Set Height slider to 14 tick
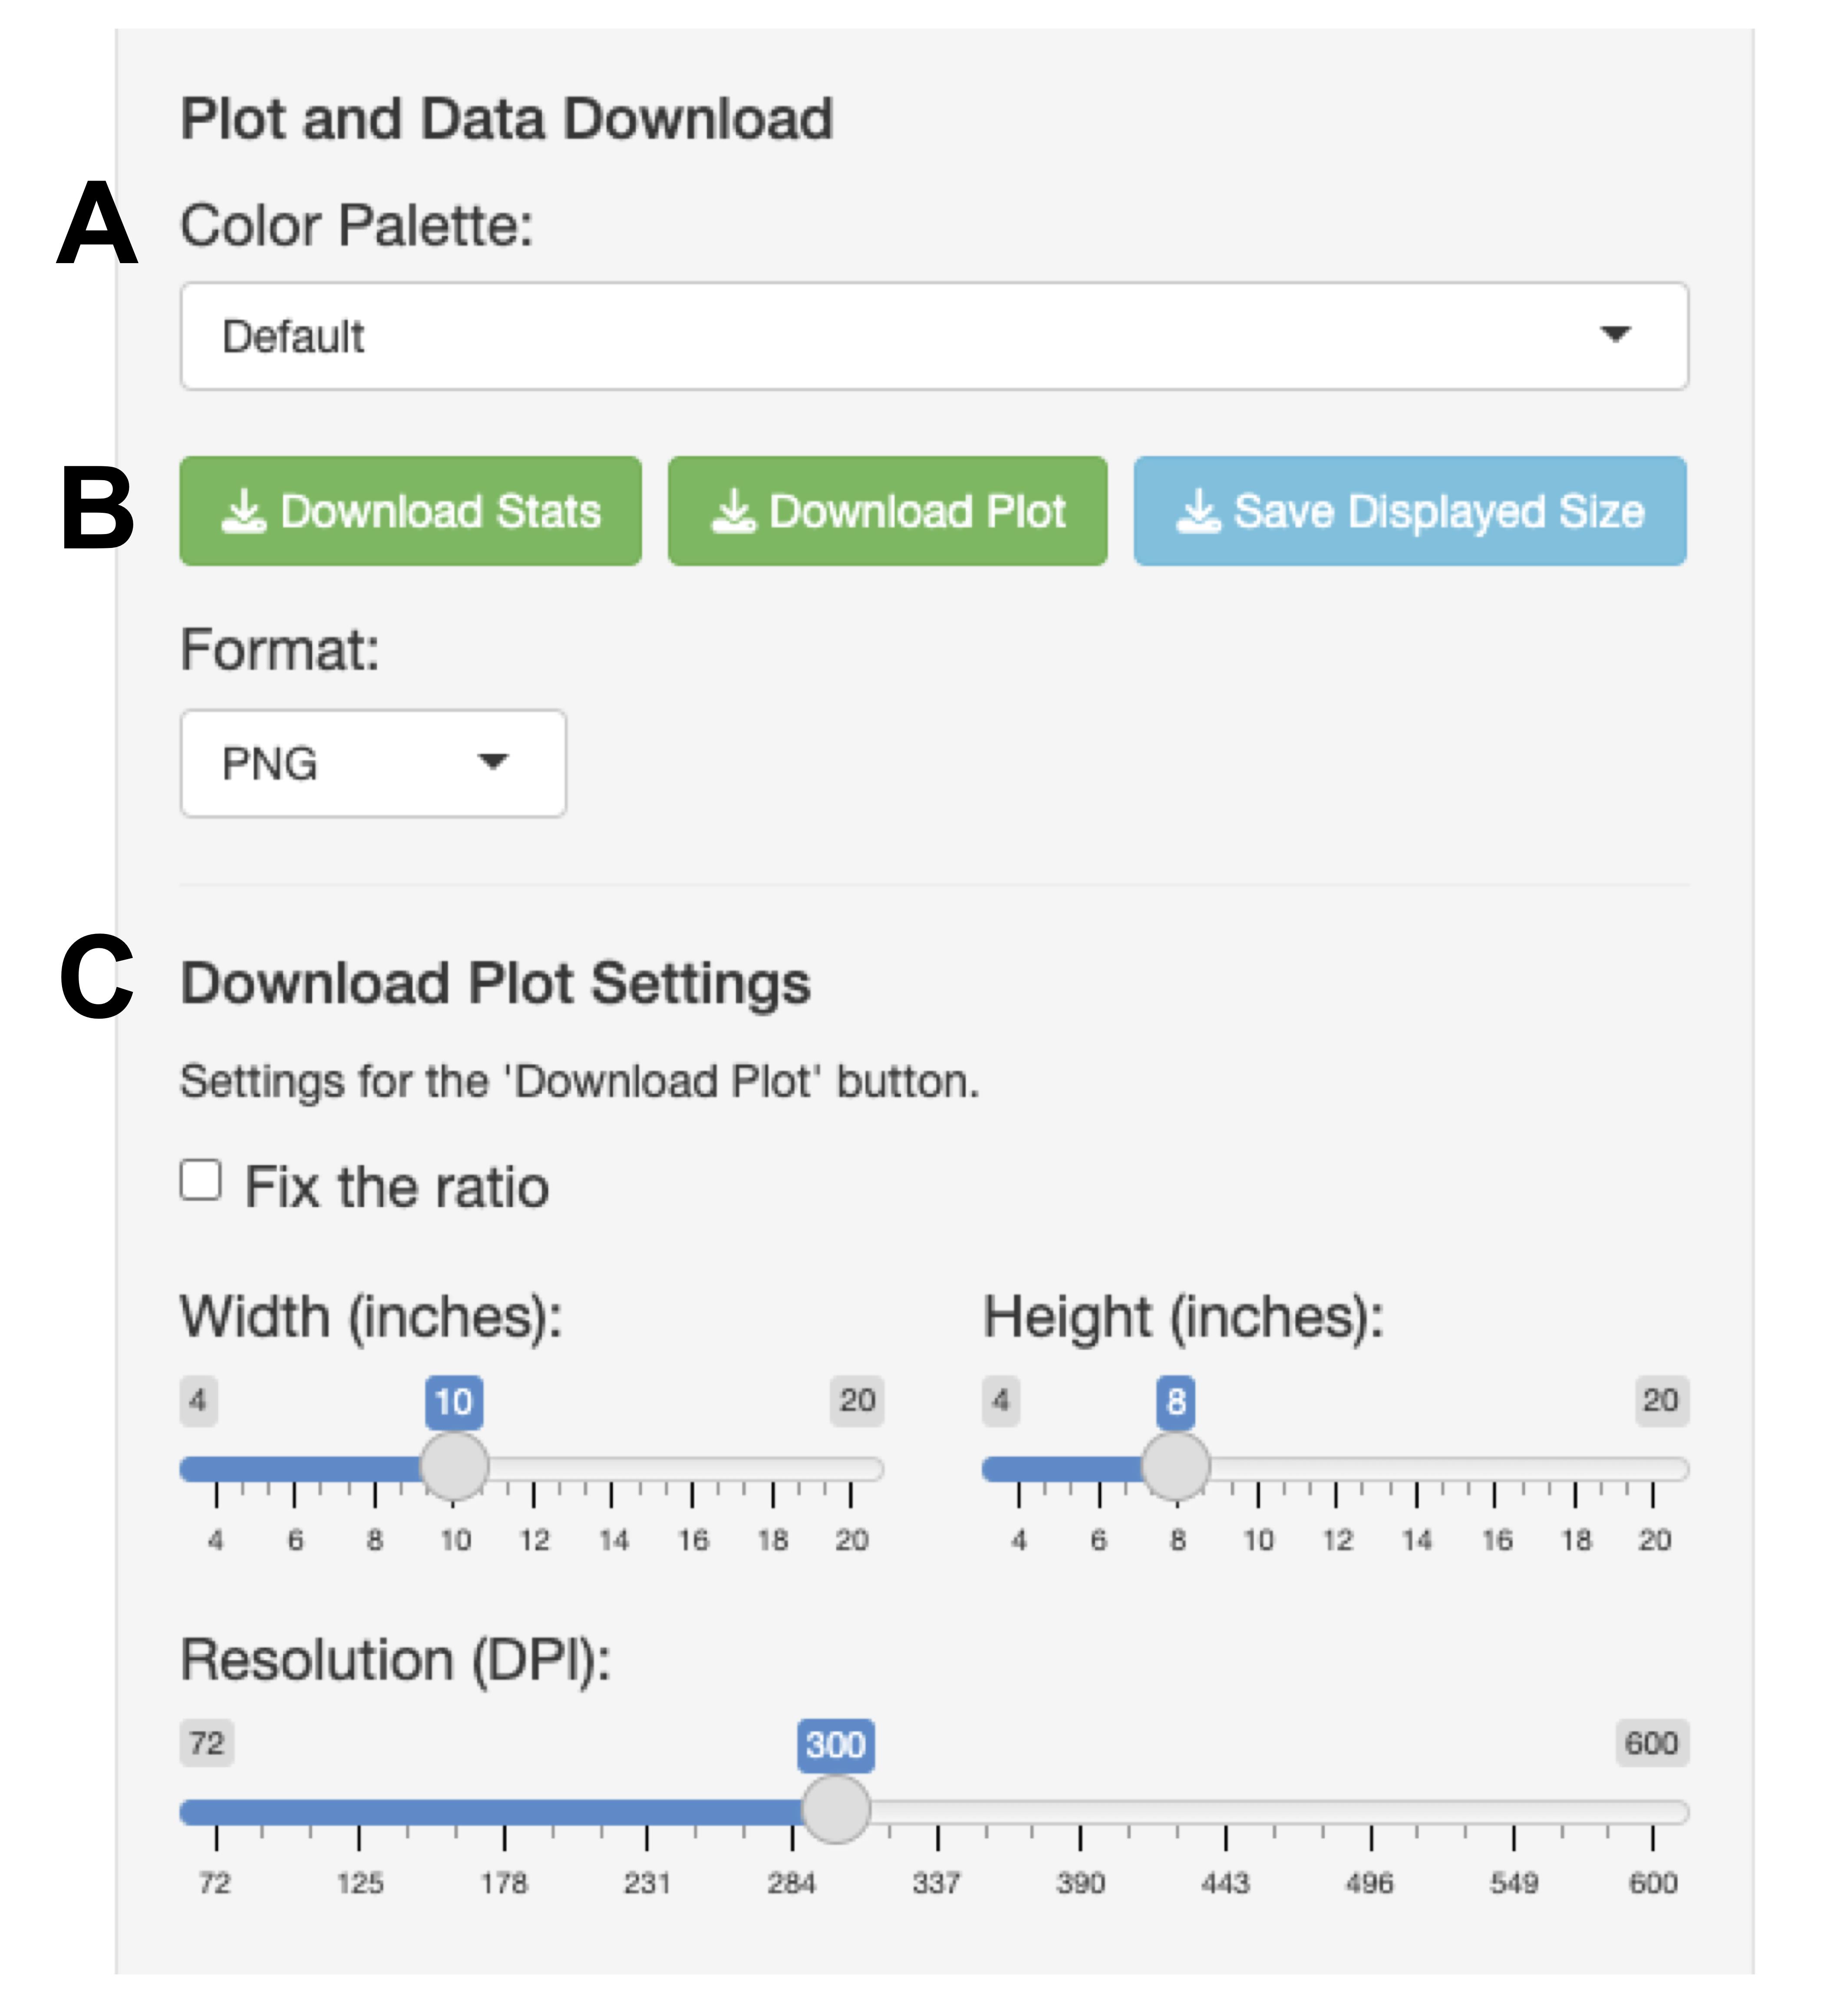The height and width of the screenshot is (2016, 1831). (x=1416, y=1468)
